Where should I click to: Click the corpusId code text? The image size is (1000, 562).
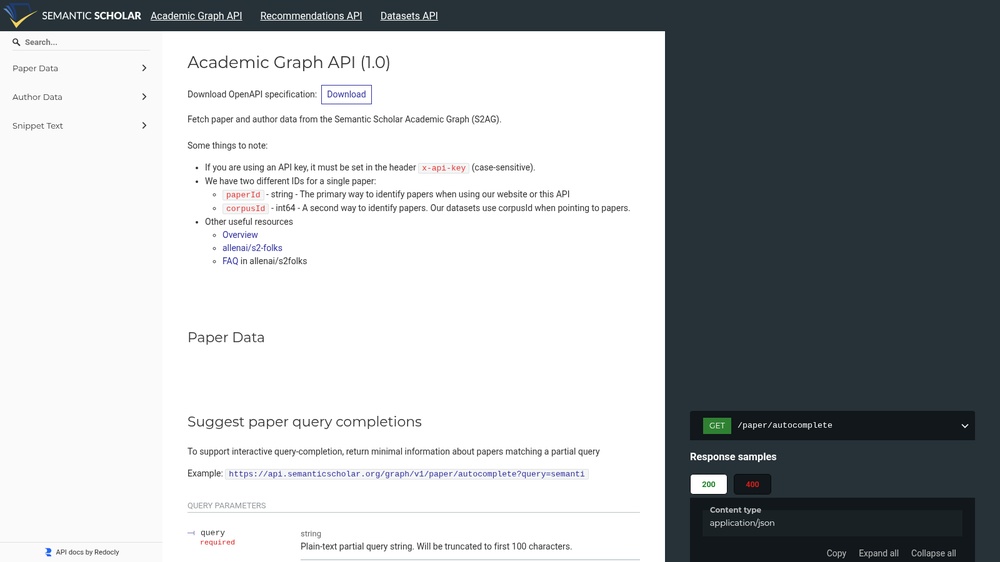(x=246, y=209)
